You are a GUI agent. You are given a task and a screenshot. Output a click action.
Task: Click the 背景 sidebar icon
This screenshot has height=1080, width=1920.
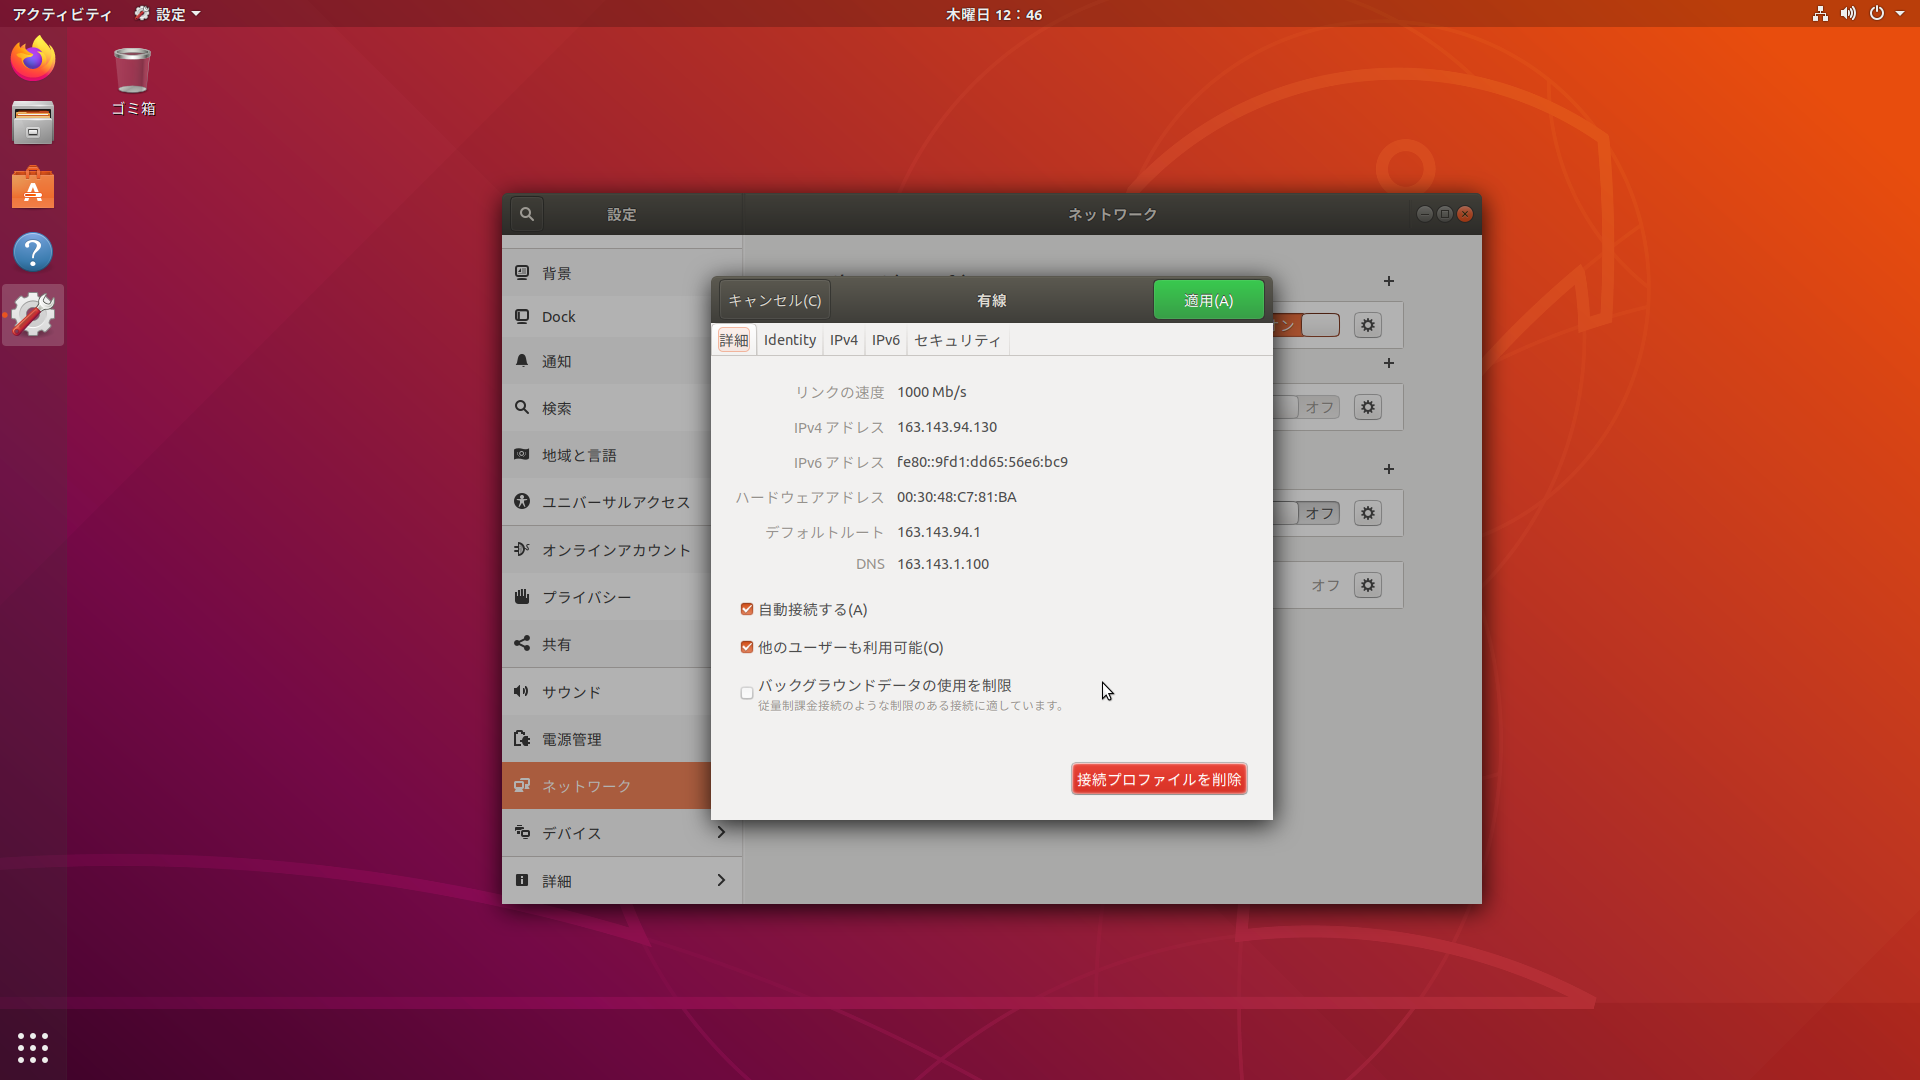[522, 273]
